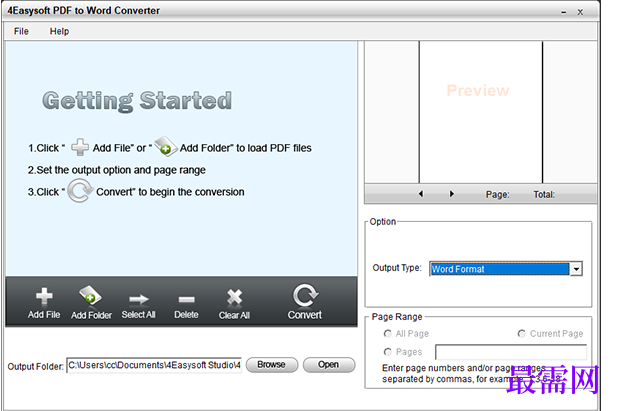The image size is (618, 411).
Task: Click the Add File plus icon
Action: 44,297
